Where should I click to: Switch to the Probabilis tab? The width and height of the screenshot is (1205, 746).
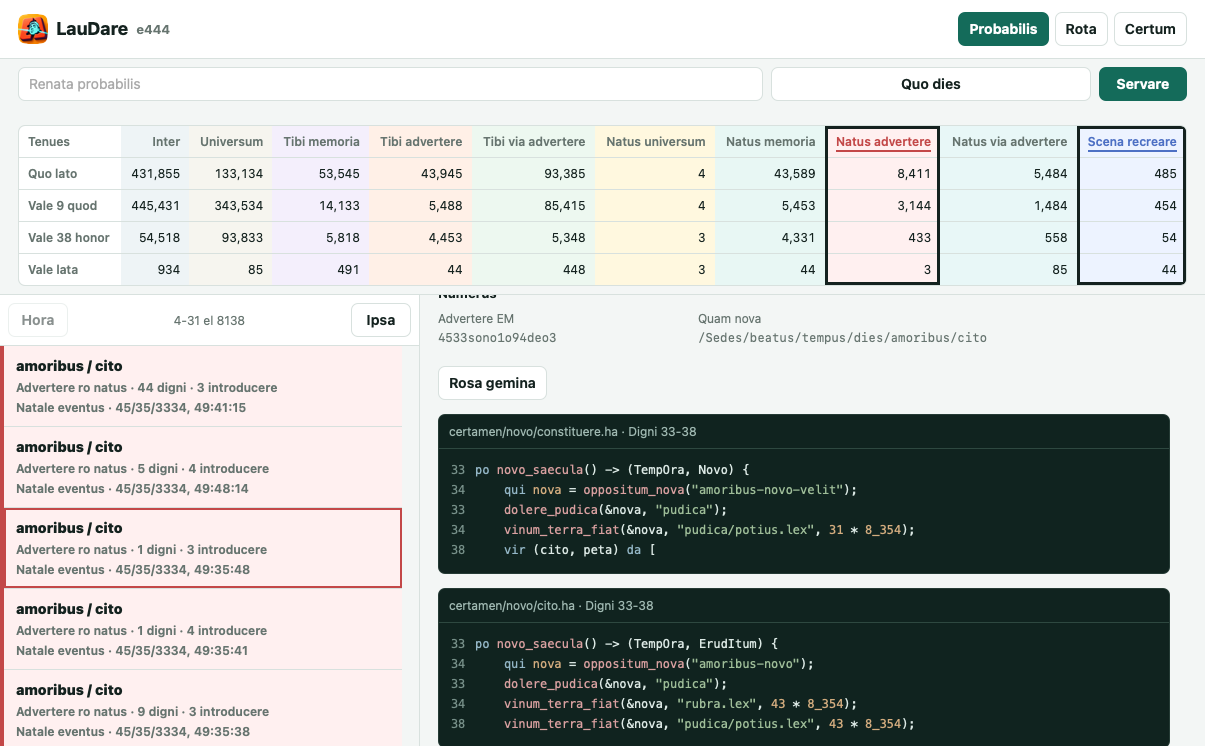(x=1003, y=29)
